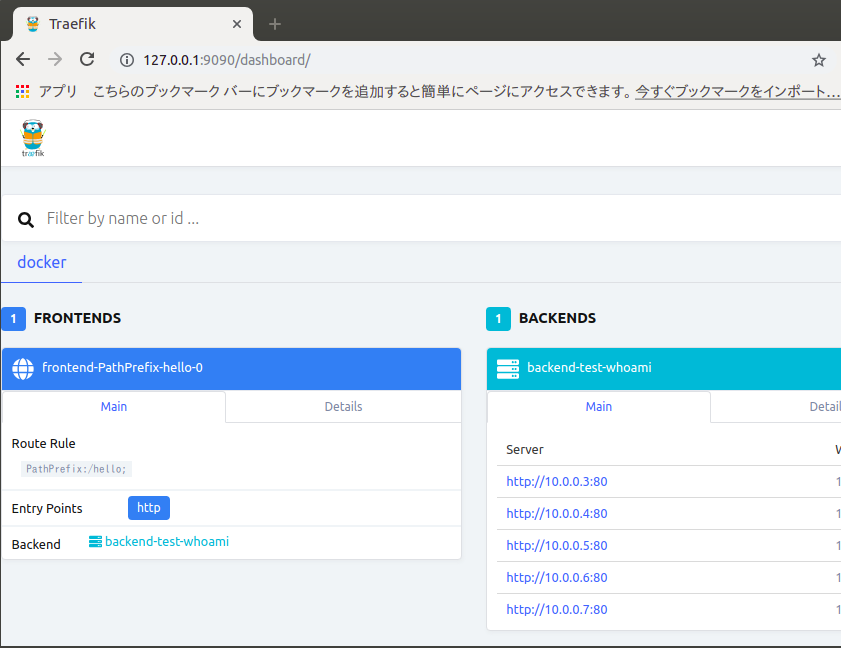
Task: Switch to the docker provider tab
Action: click(x=42, y=262)
